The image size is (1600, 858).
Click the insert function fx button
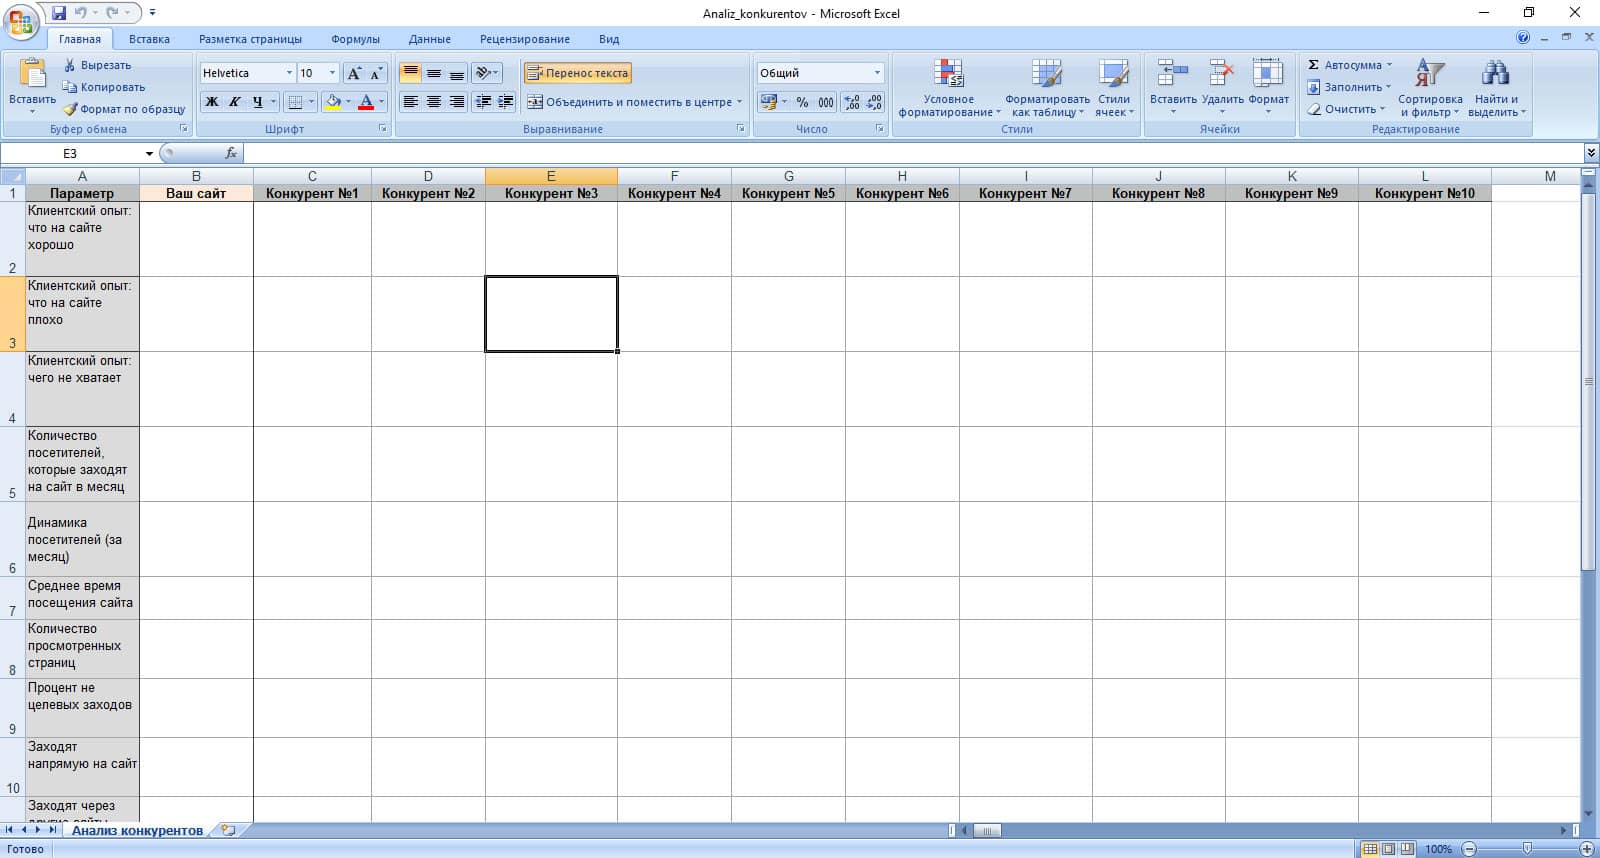coord(231,153)
